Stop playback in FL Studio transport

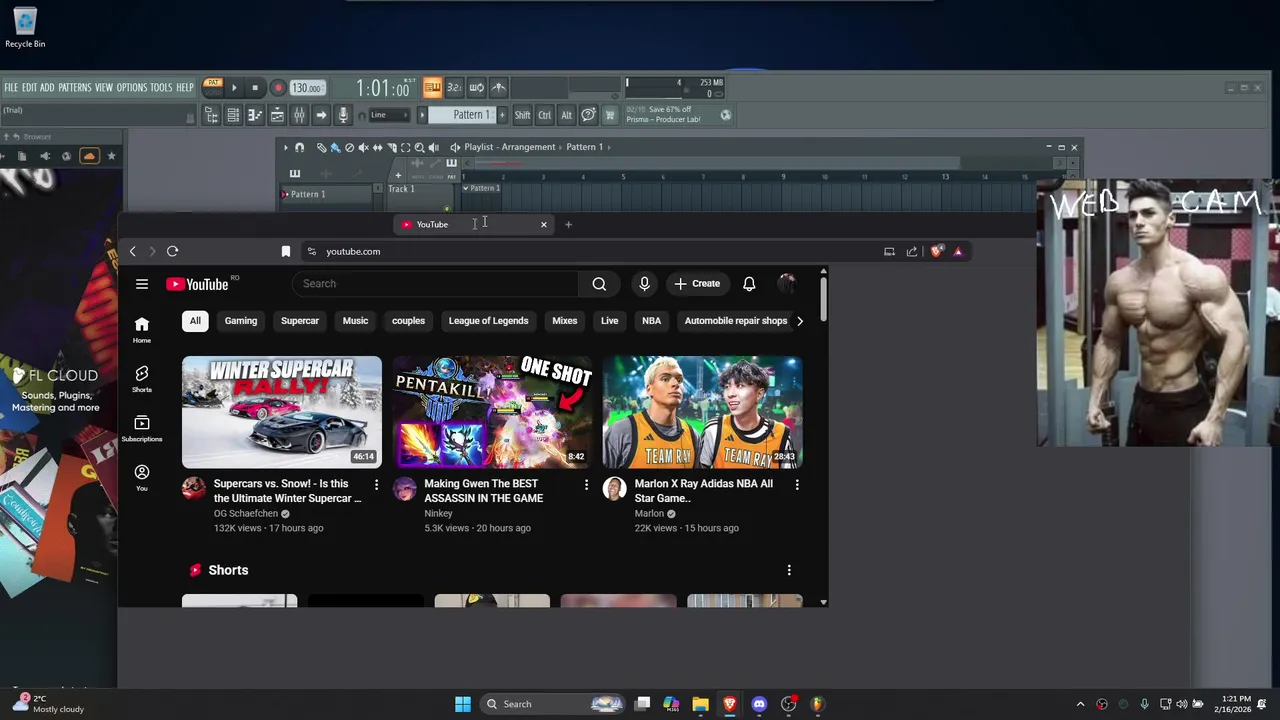pos(255,88)
